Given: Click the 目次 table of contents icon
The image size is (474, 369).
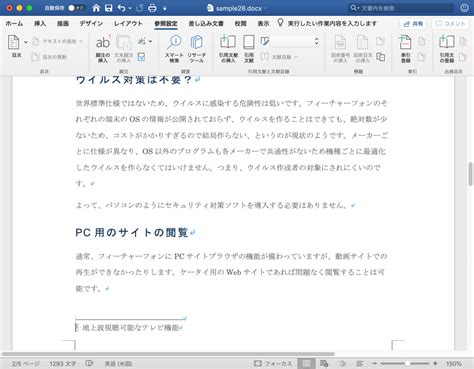Looking at the screenshot, I should (13, 42).
